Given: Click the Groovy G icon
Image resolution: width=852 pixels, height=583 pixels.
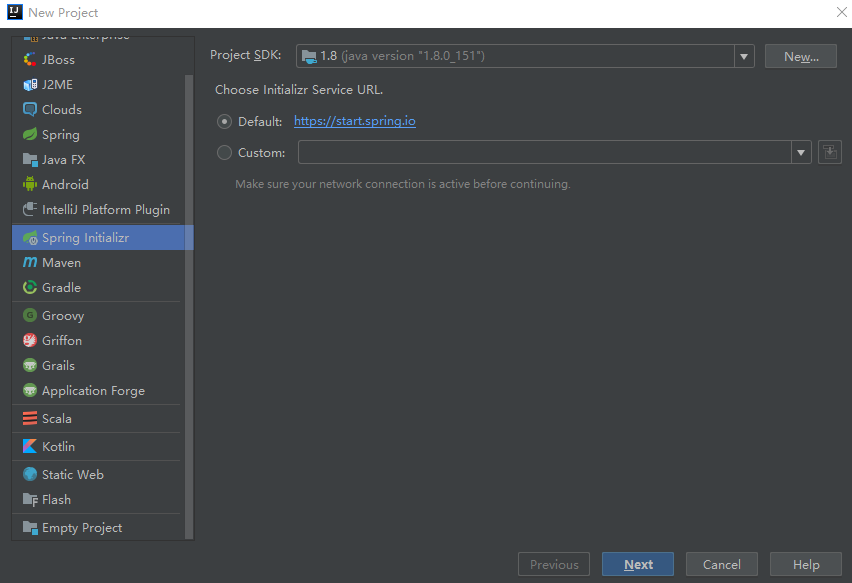Looking at the screenshot, I should [30, 315].
